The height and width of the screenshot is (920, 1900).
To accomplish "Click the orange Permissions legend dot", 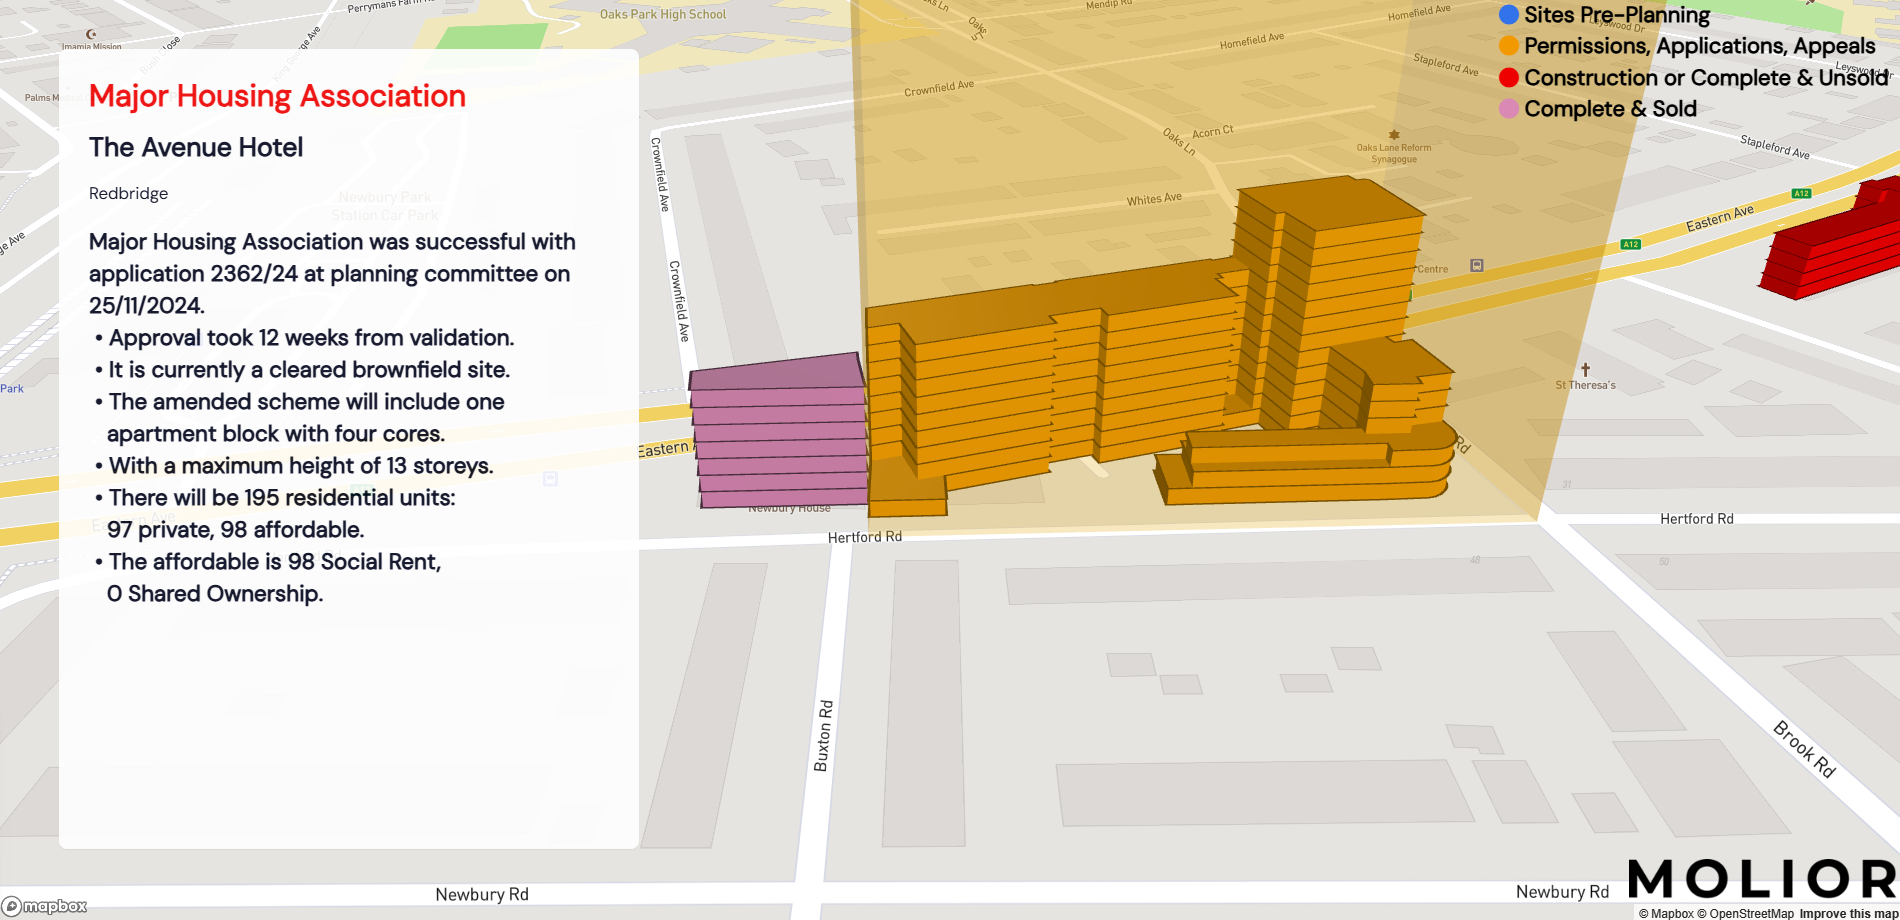I will [1509, 46].
